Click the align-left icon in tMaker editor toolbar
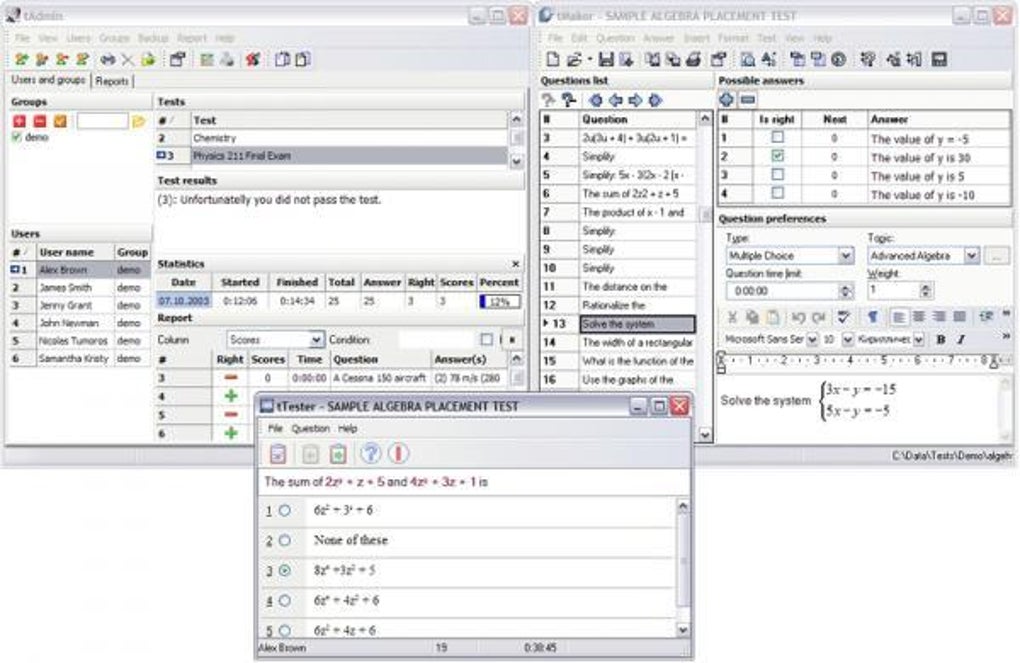The height and width of the screenshot is (663, 1020). click(x=898, y=317)
